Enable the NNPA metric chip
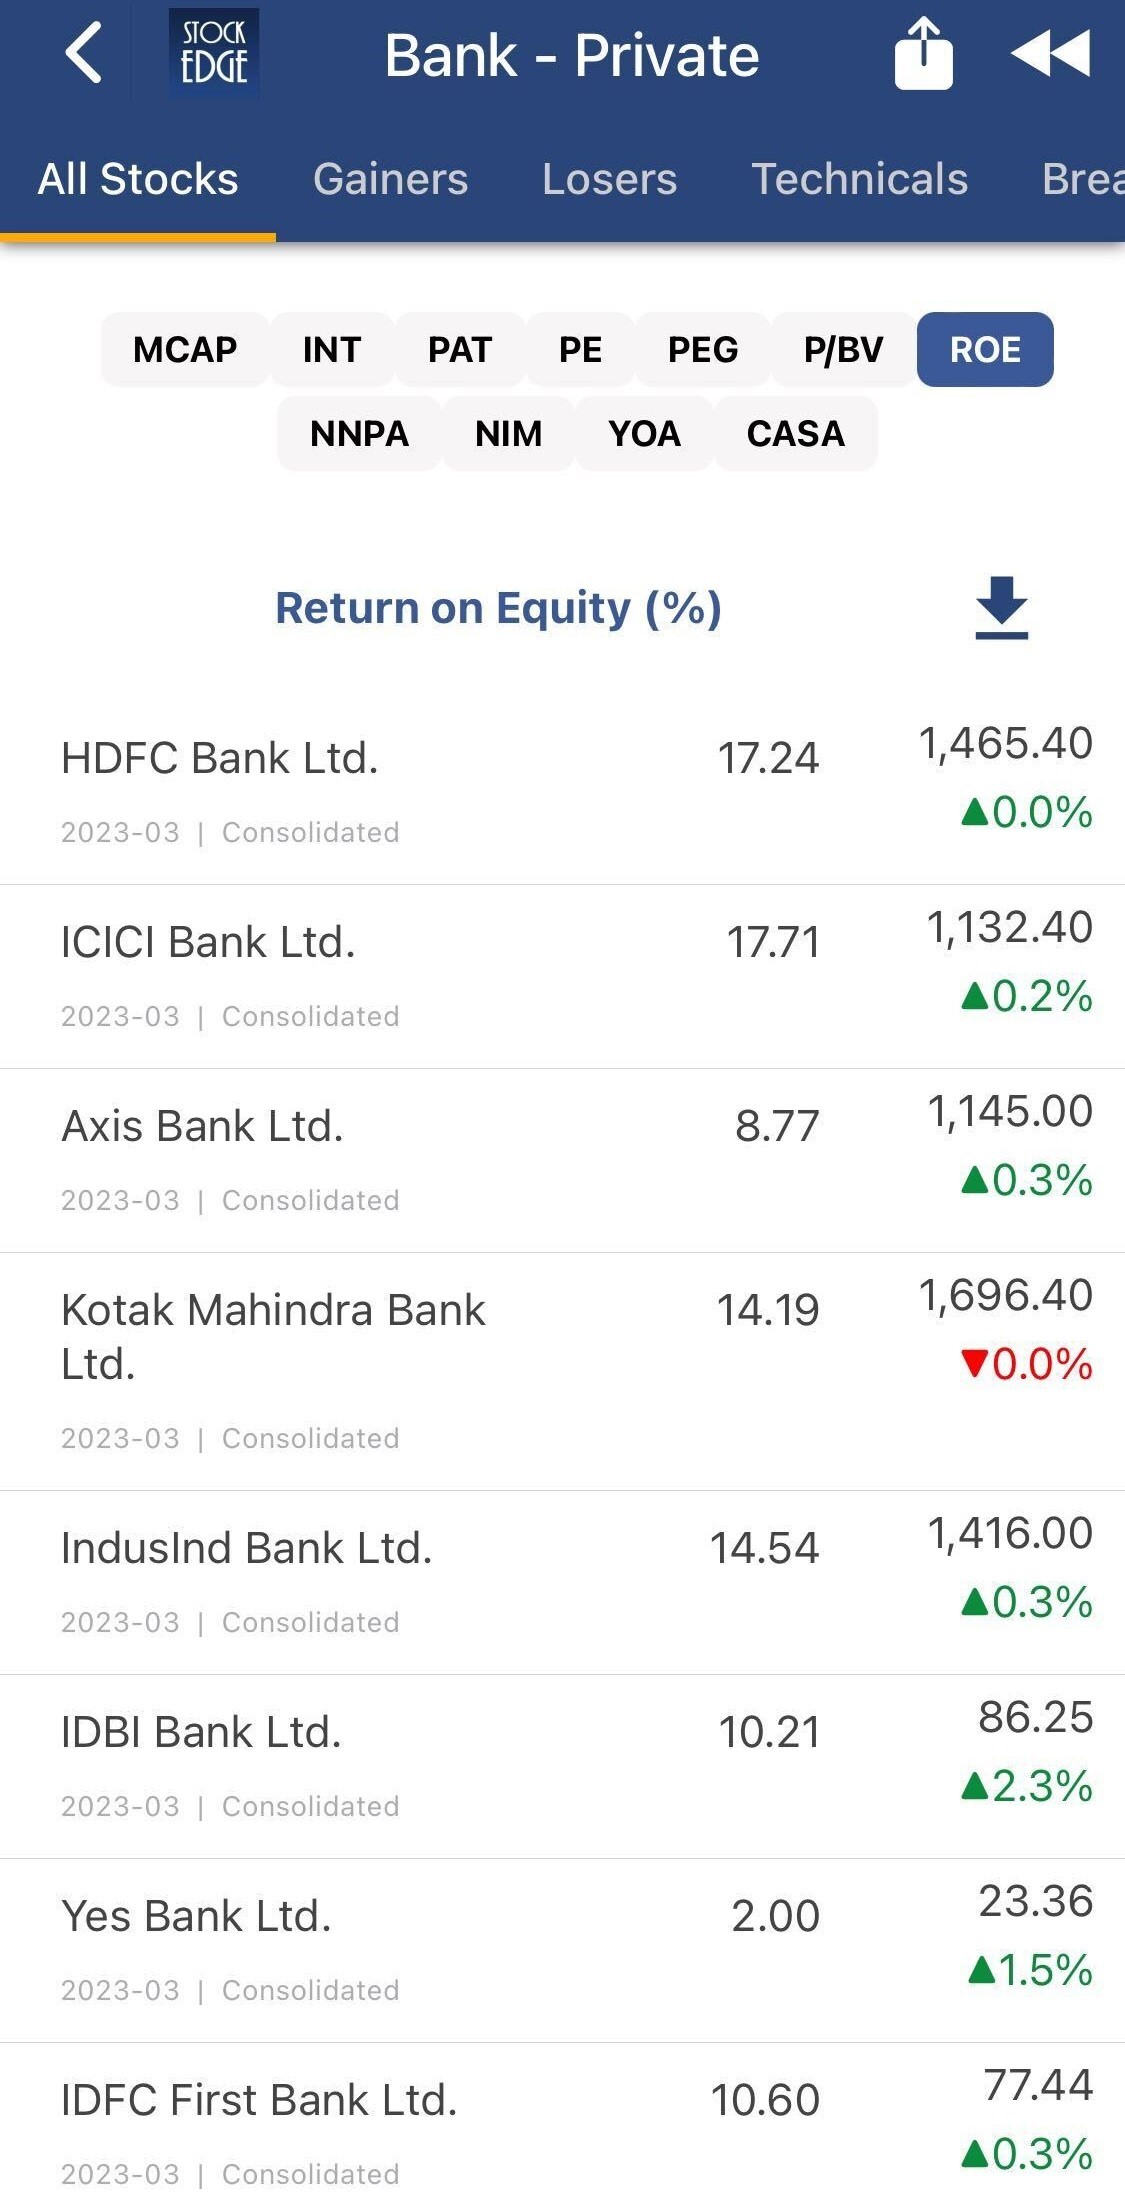Viewport: 1125px width, 2201px height. (359, 434)
